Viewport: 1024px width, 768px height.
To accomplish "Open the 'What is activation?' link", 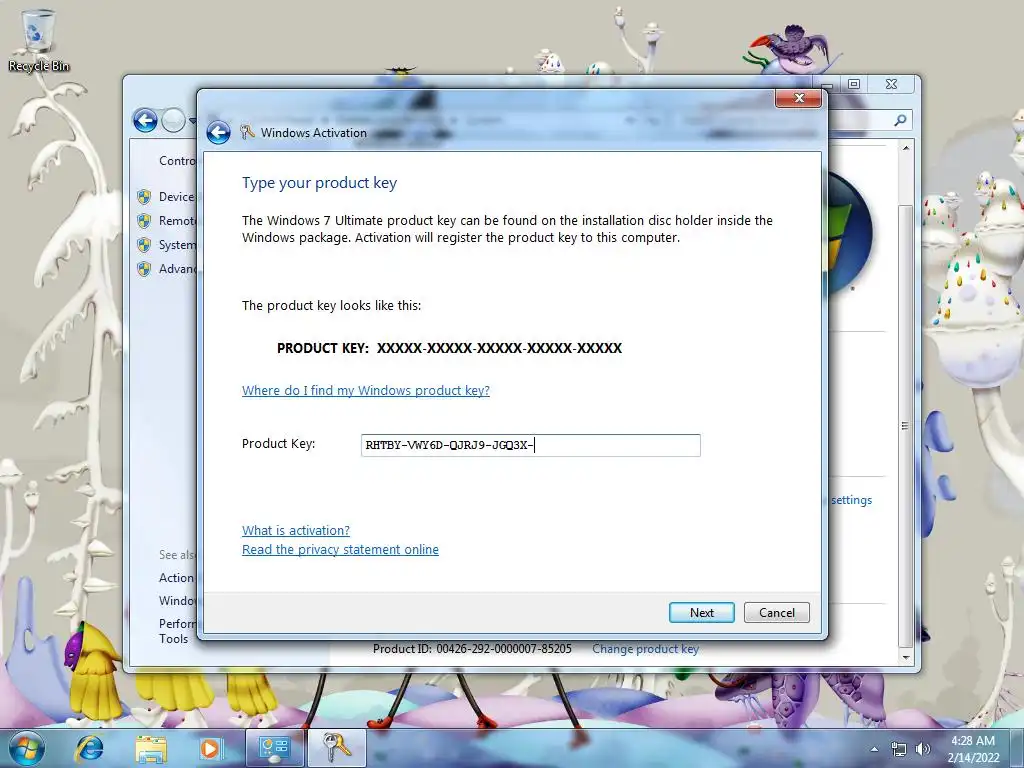I will pos(296,530).
